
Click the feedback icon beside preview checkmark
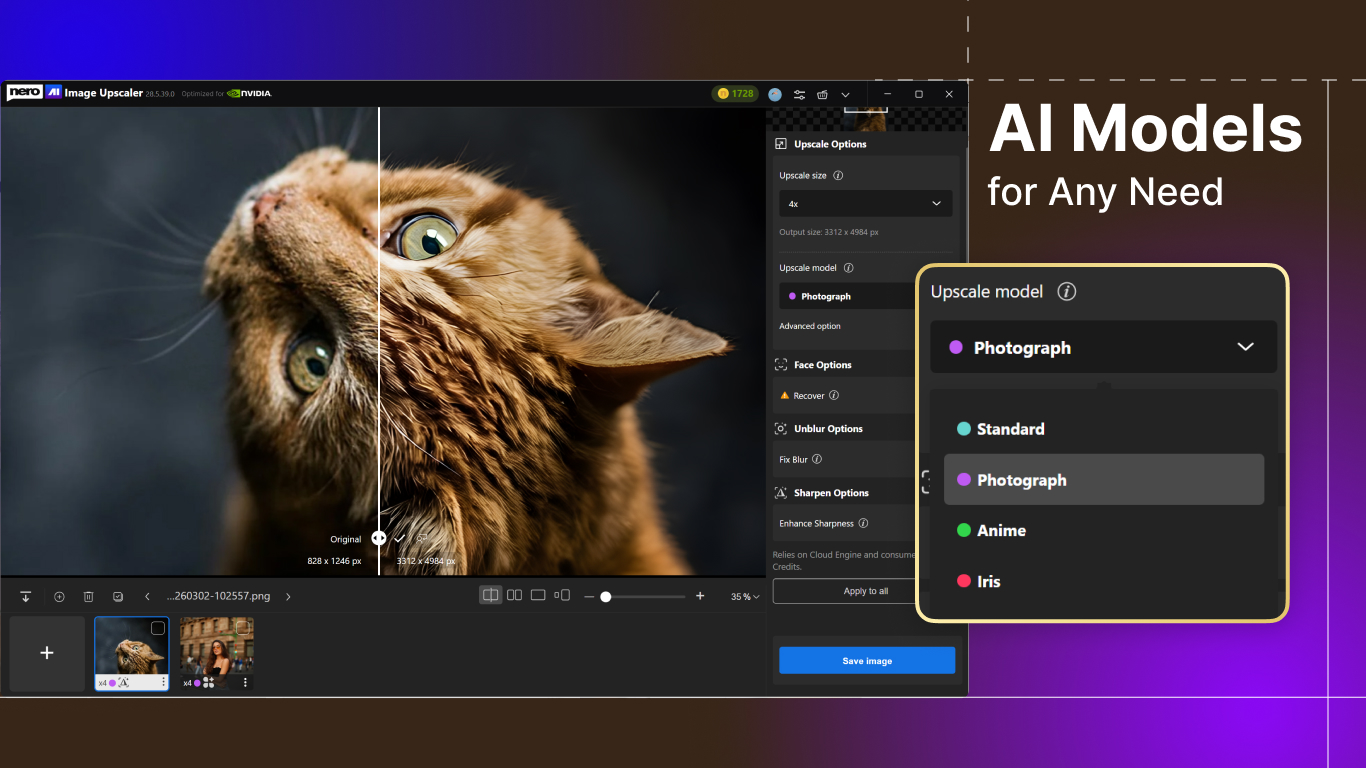tap(421, 538)
